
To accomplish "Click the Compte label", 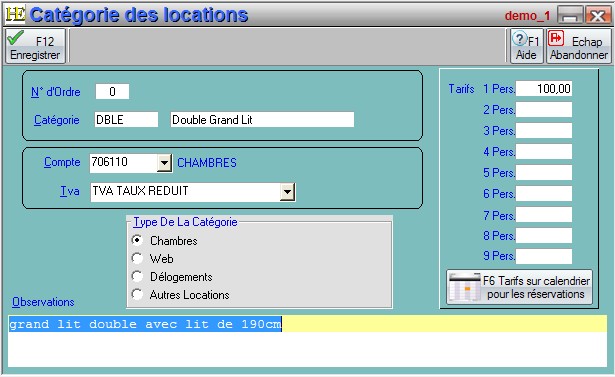I will click(x=62, y=162).
